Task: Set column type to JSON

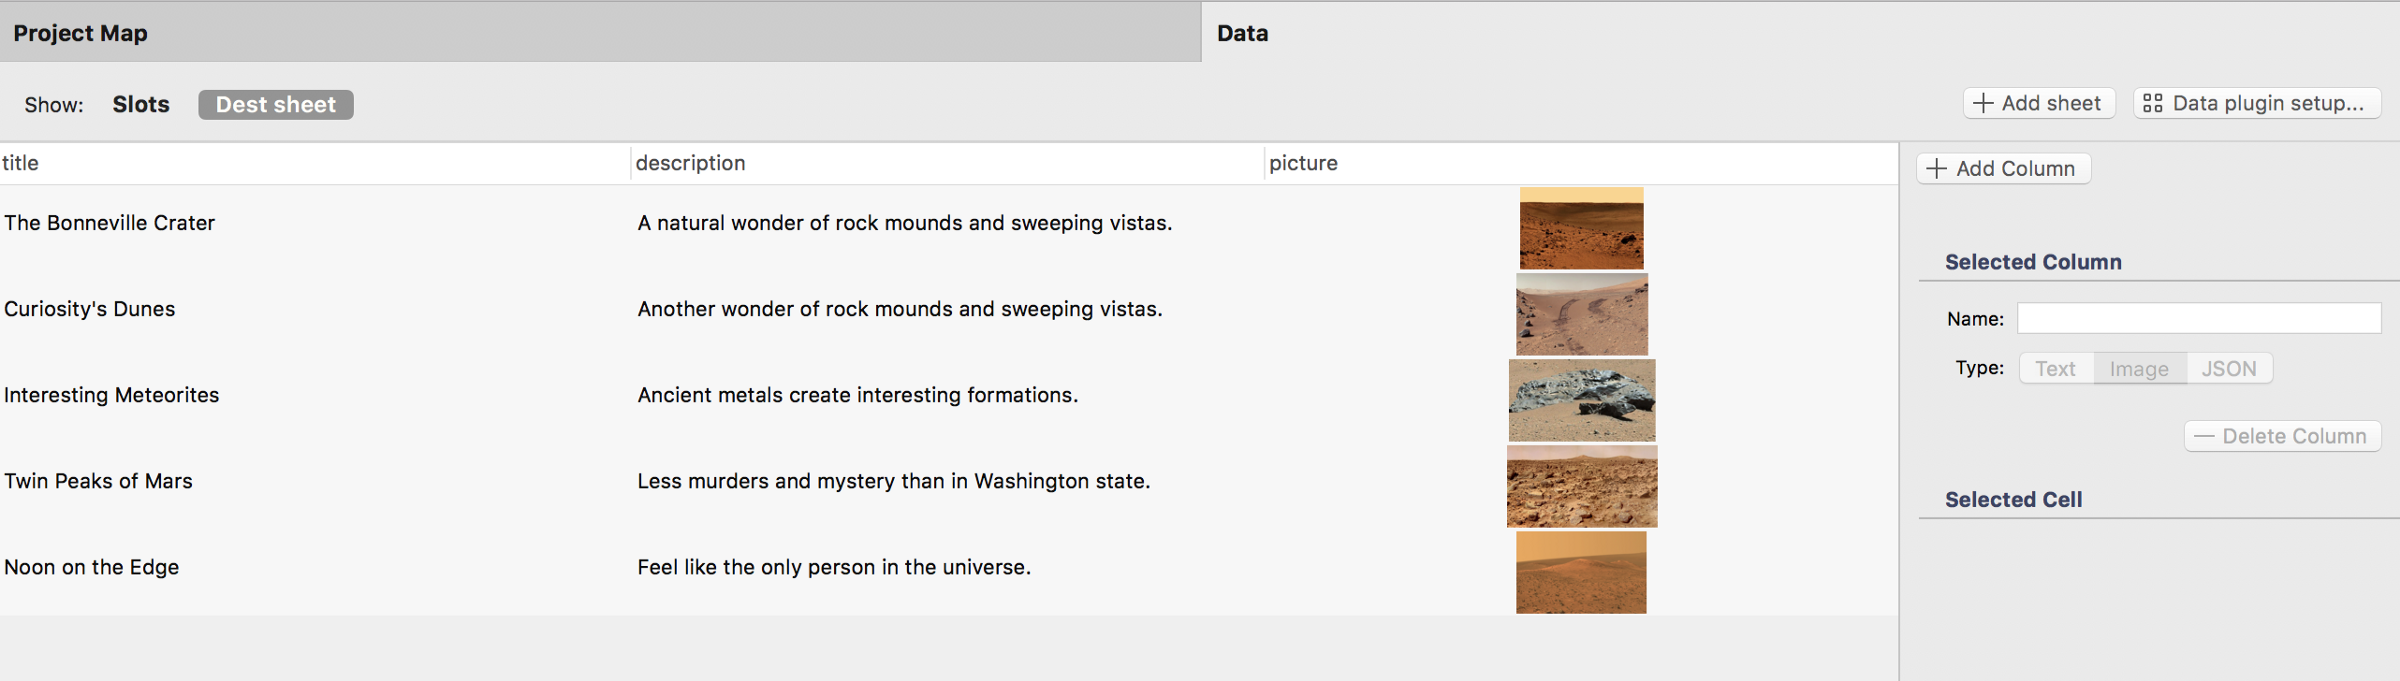Action: coord(2229,369)
